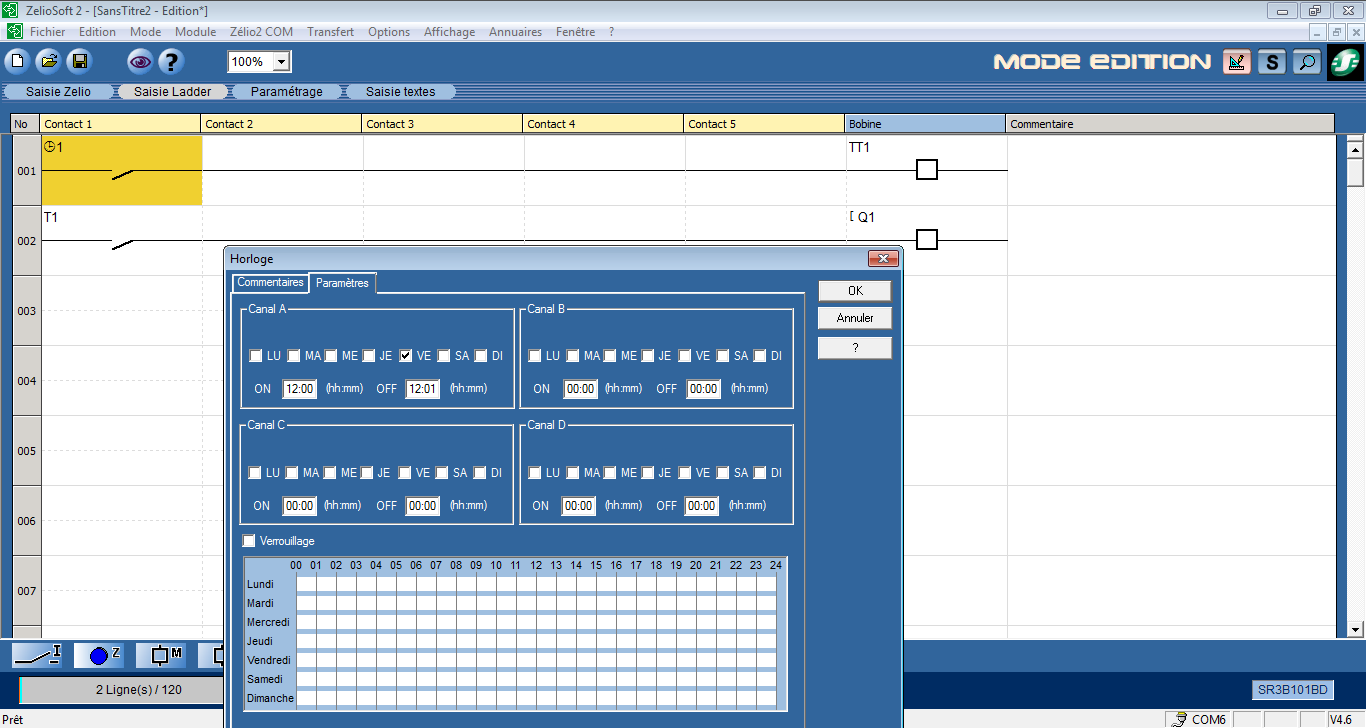Switch to simulation mode using the S button
1366x728 pixels.
(1271, 62)
